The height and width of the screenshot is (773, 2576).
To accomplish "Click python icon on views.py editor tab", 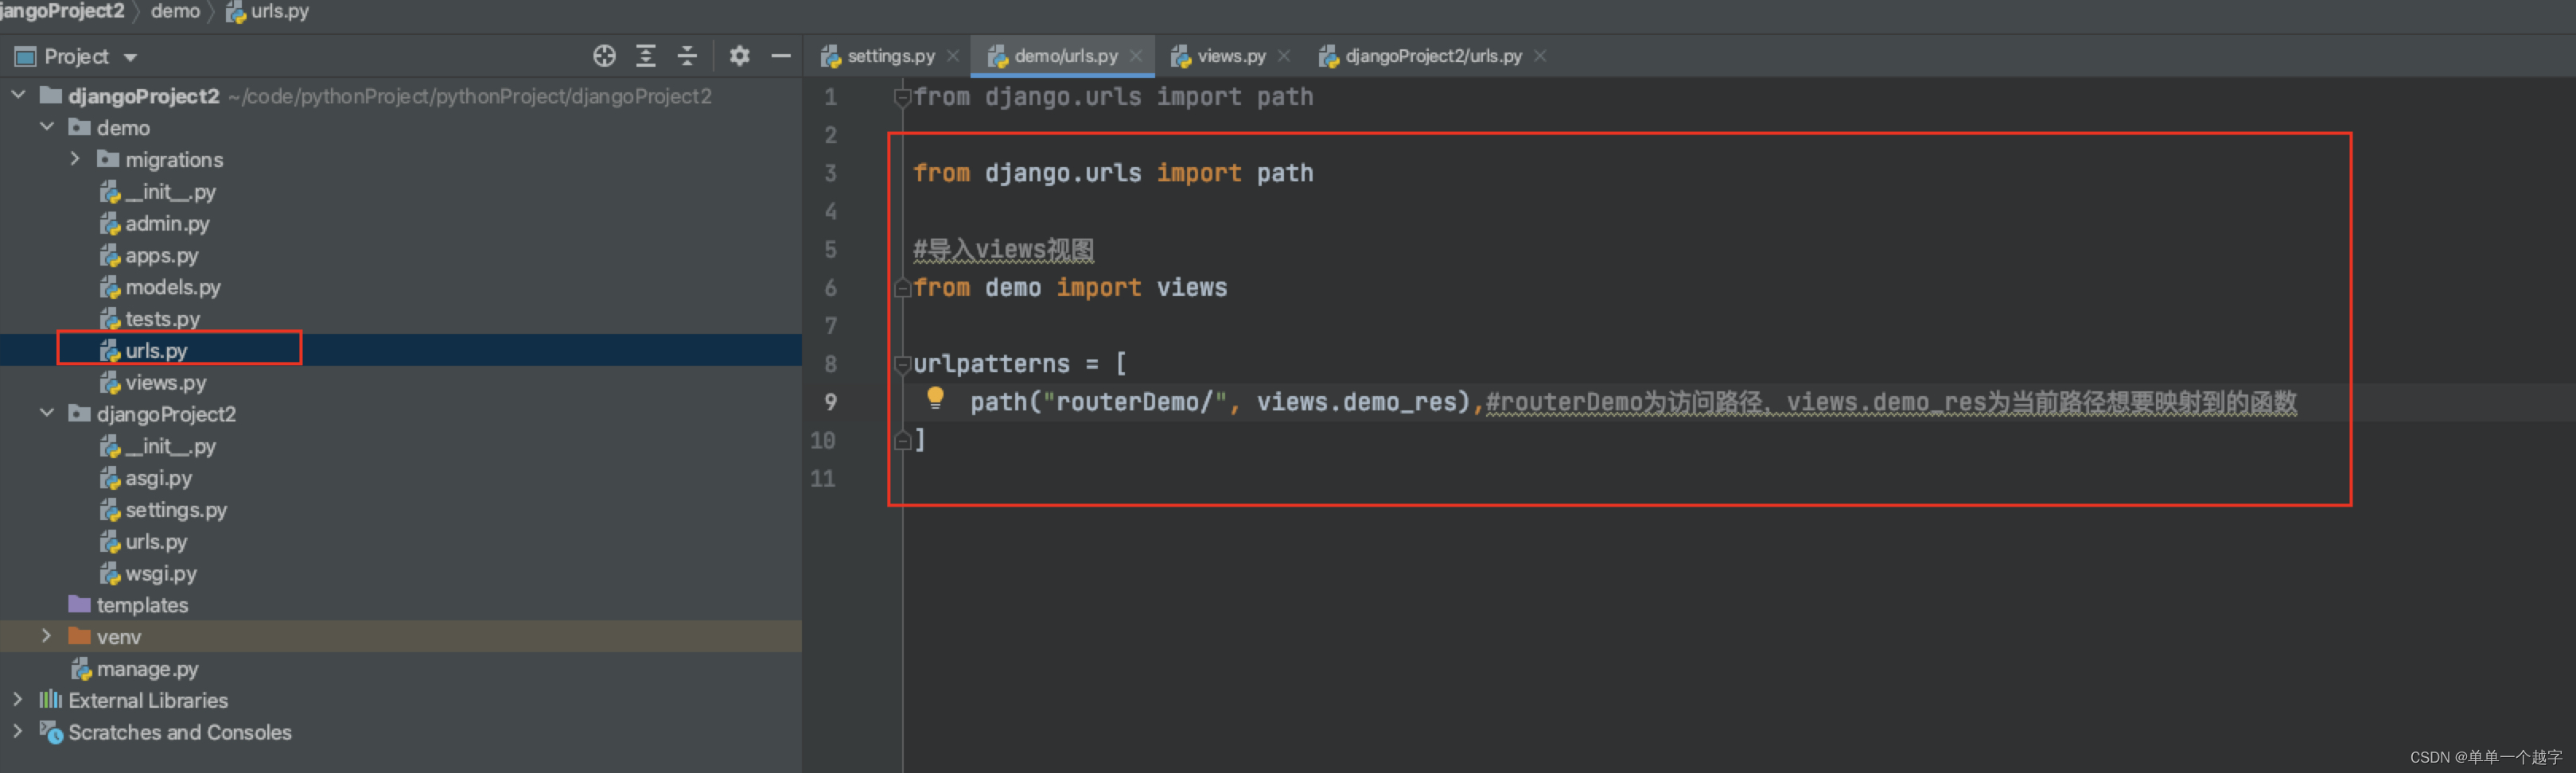I will click(x=1181, y=57).
